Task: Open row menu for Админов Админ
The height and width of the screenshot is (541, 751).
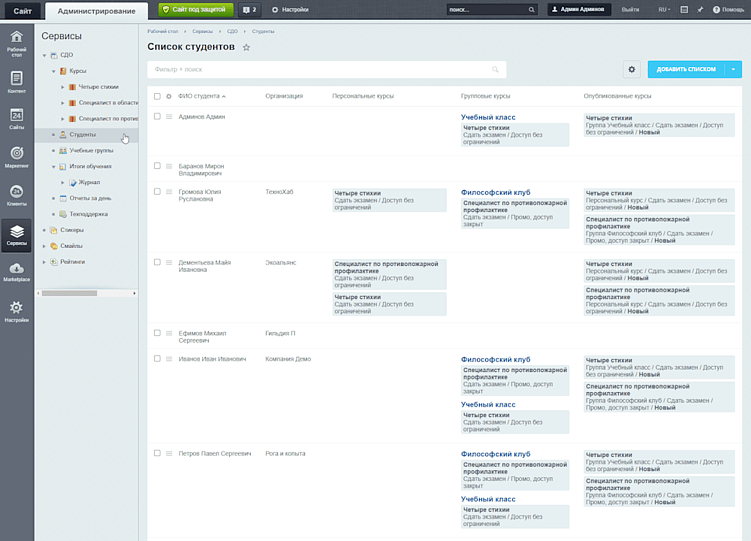Action: coord(169,116)
